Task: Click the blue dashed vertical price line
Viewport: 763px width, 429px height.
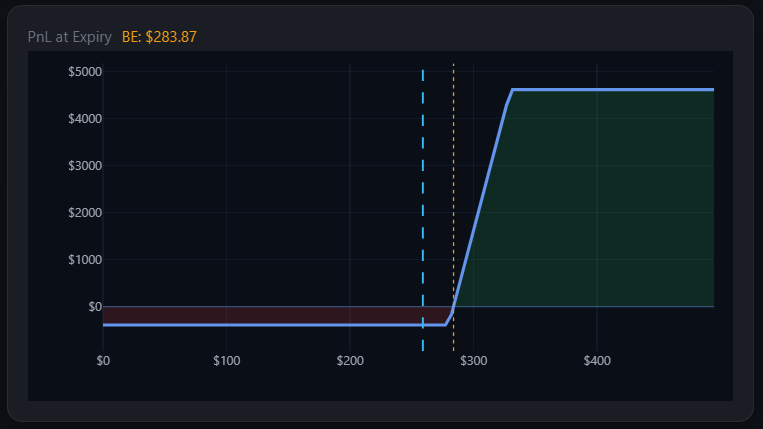Action: click(x=423, y=200)
